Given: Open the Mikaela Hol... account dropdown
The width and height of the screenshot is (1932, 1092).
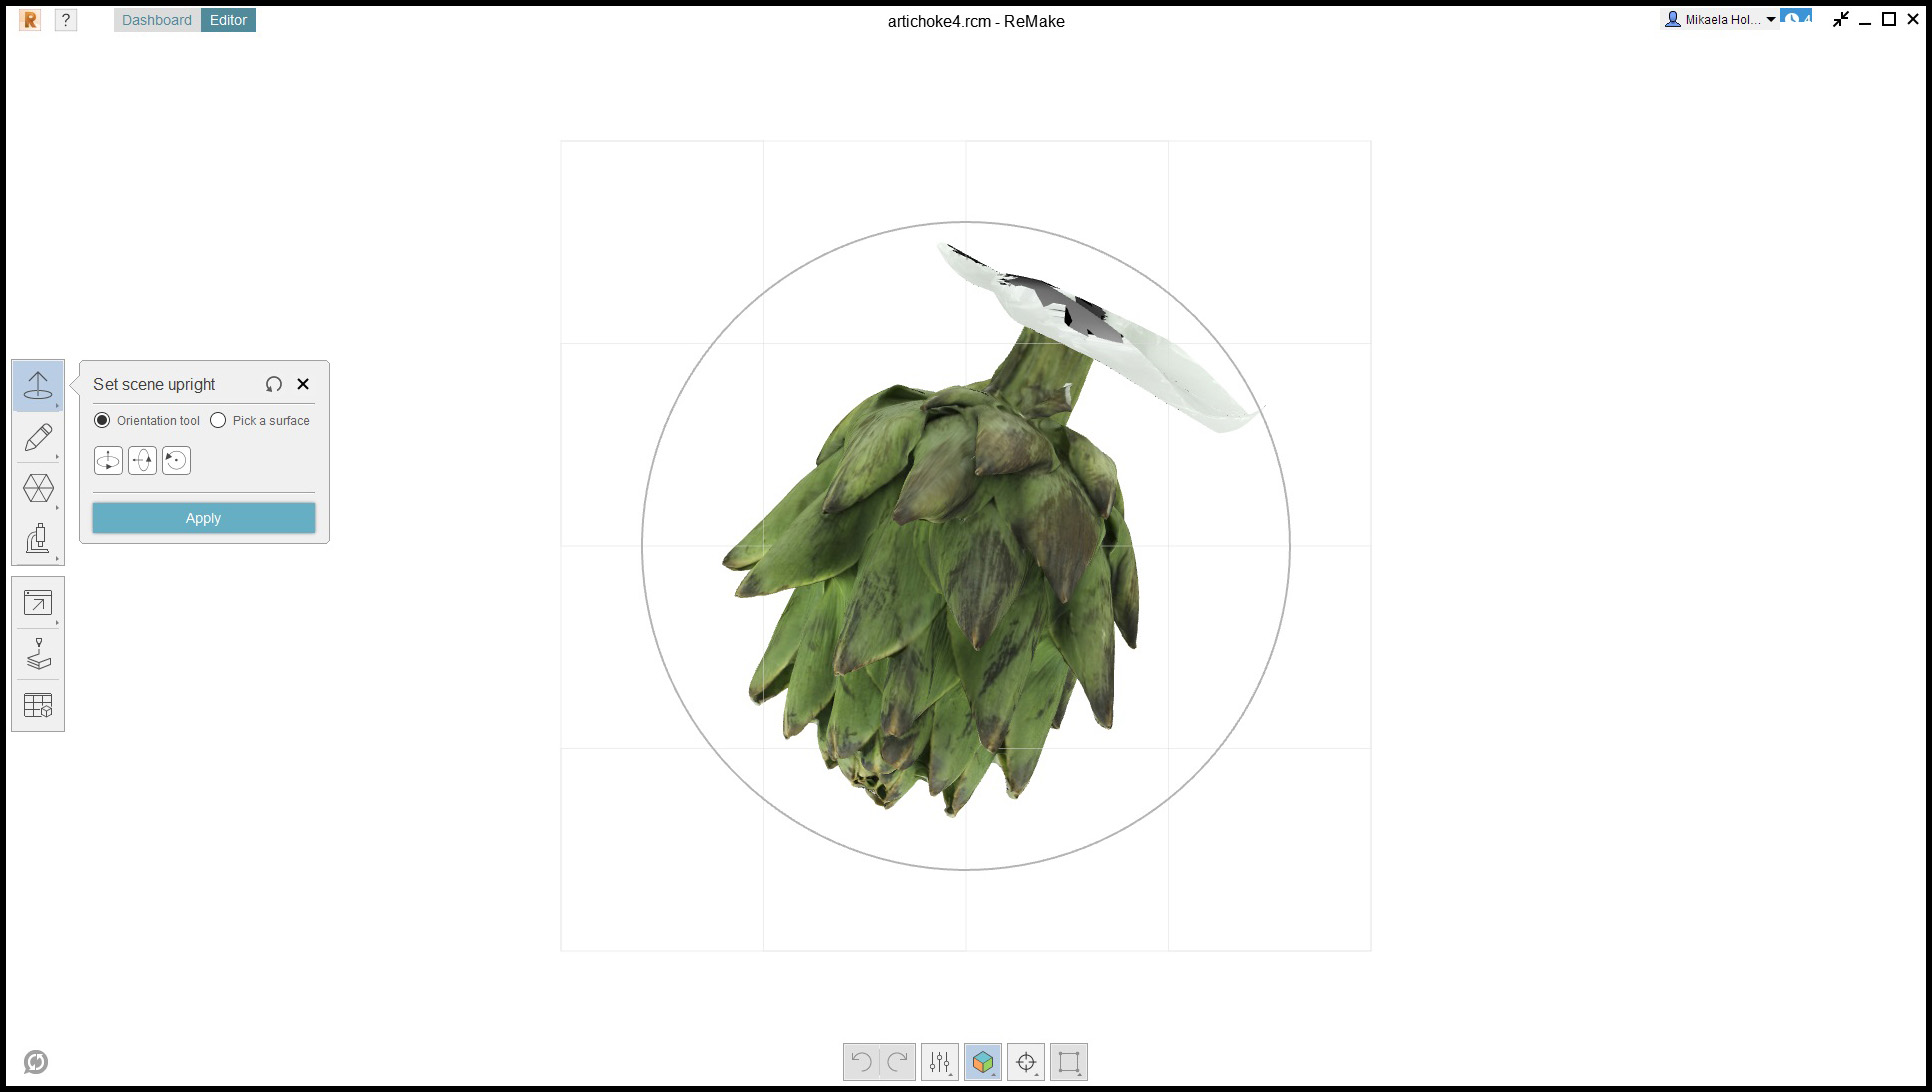Looking at the screenshot, I should pos(1719,20).
